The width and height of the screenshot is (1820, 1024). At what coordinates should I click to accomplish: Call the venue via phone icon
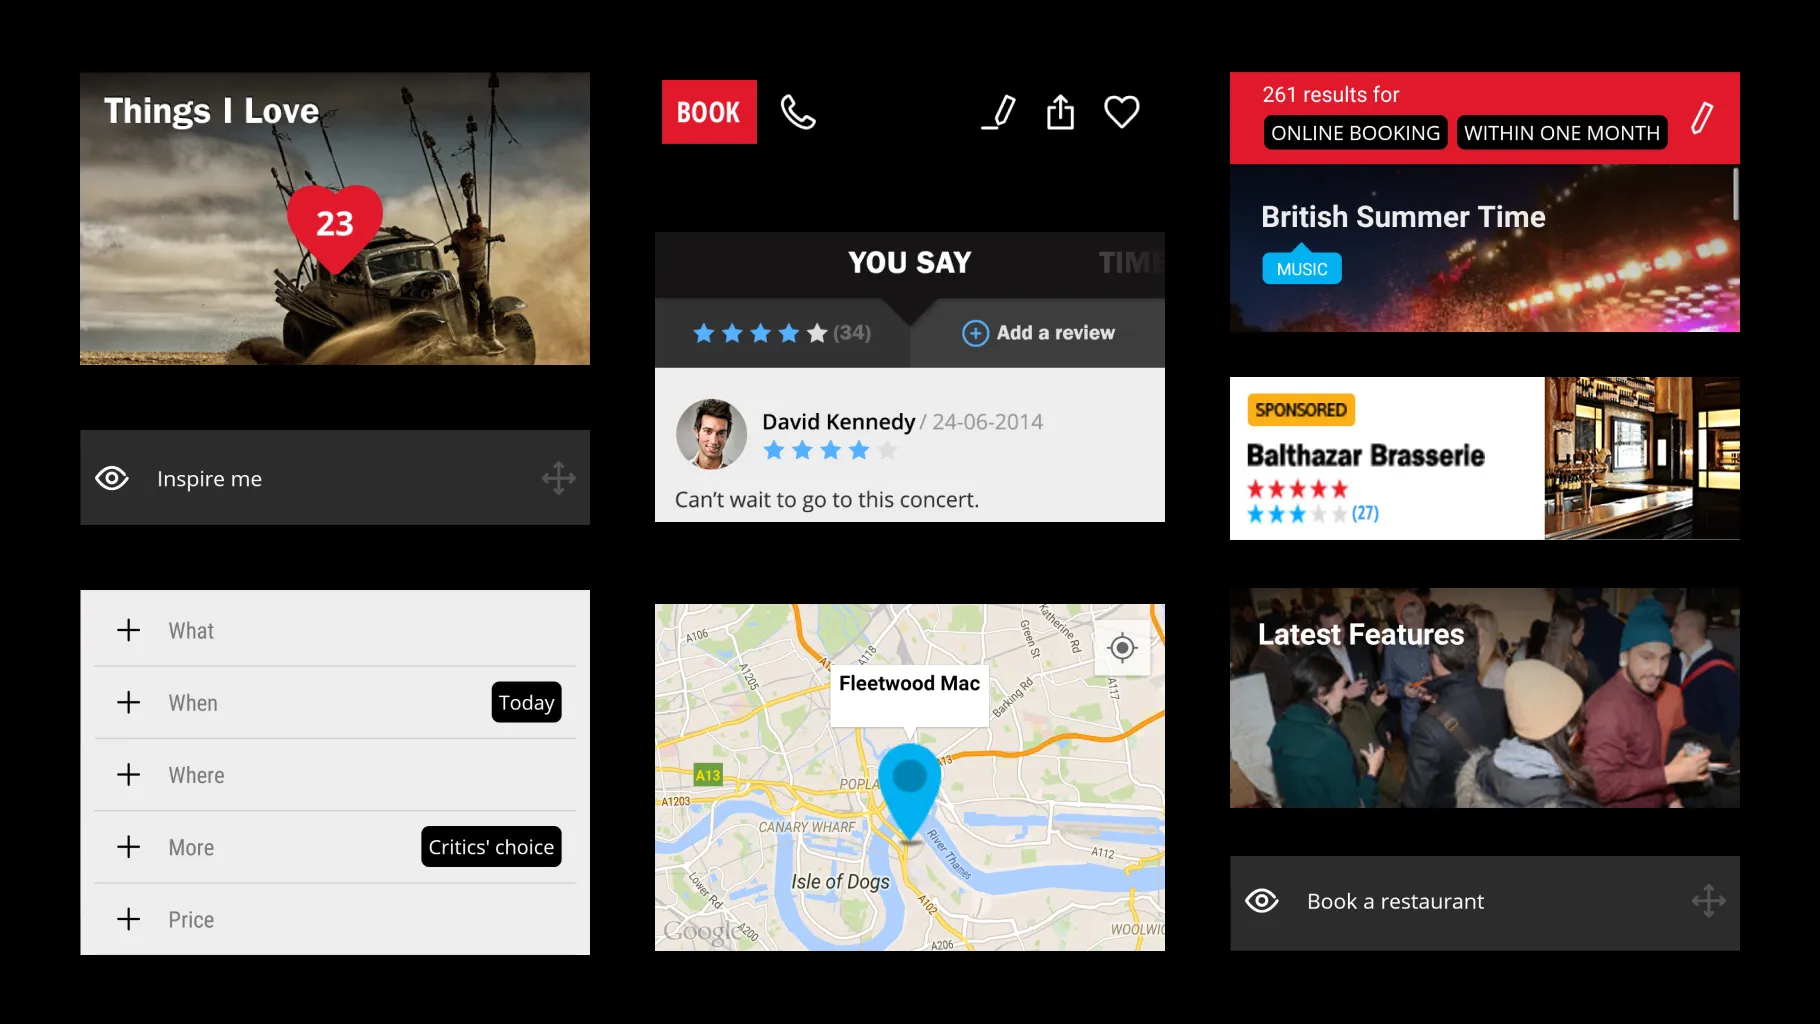(798, 112)
